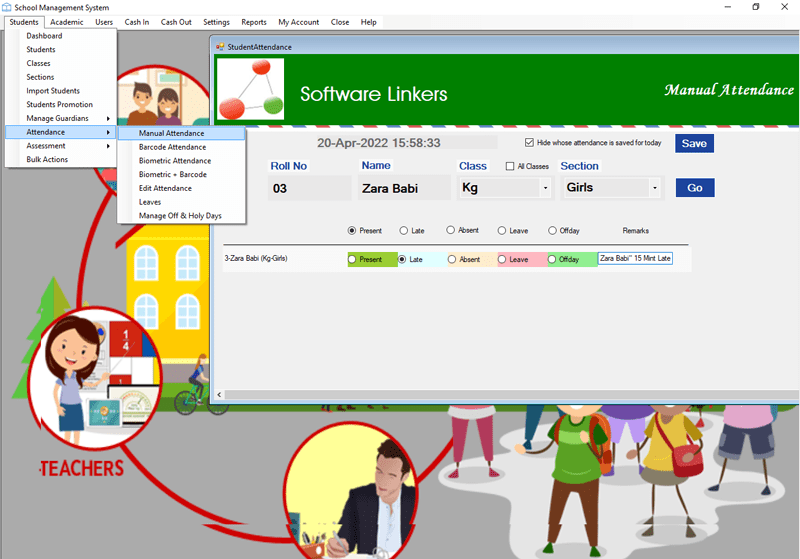
Task: Select the header Absent radio button
Action: coord(451,230)
